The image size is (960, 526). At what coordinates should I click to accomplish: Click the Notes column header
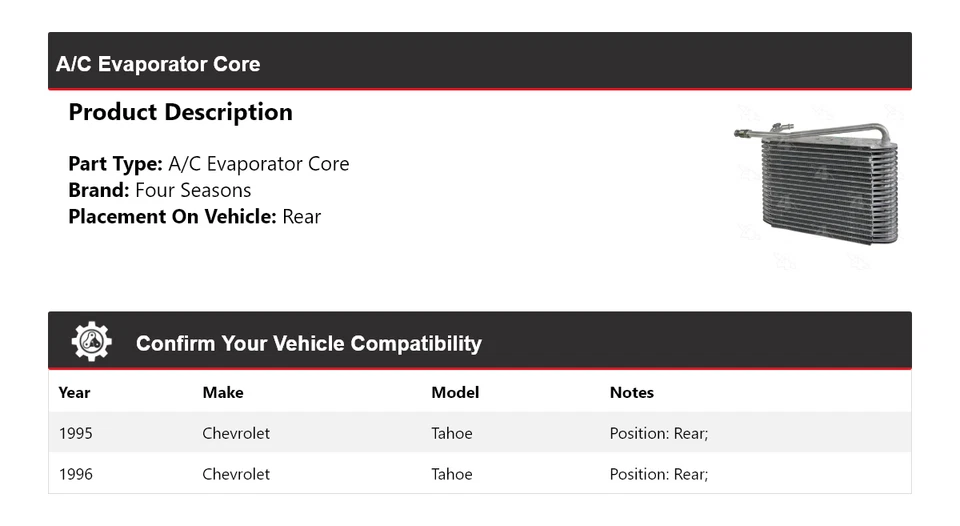point(631,392)
